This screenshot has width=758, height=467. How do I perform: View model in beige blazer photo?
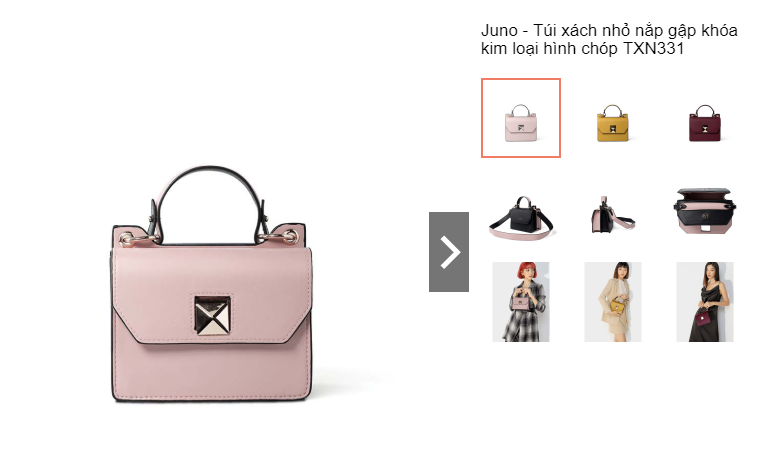coord(612,302)
